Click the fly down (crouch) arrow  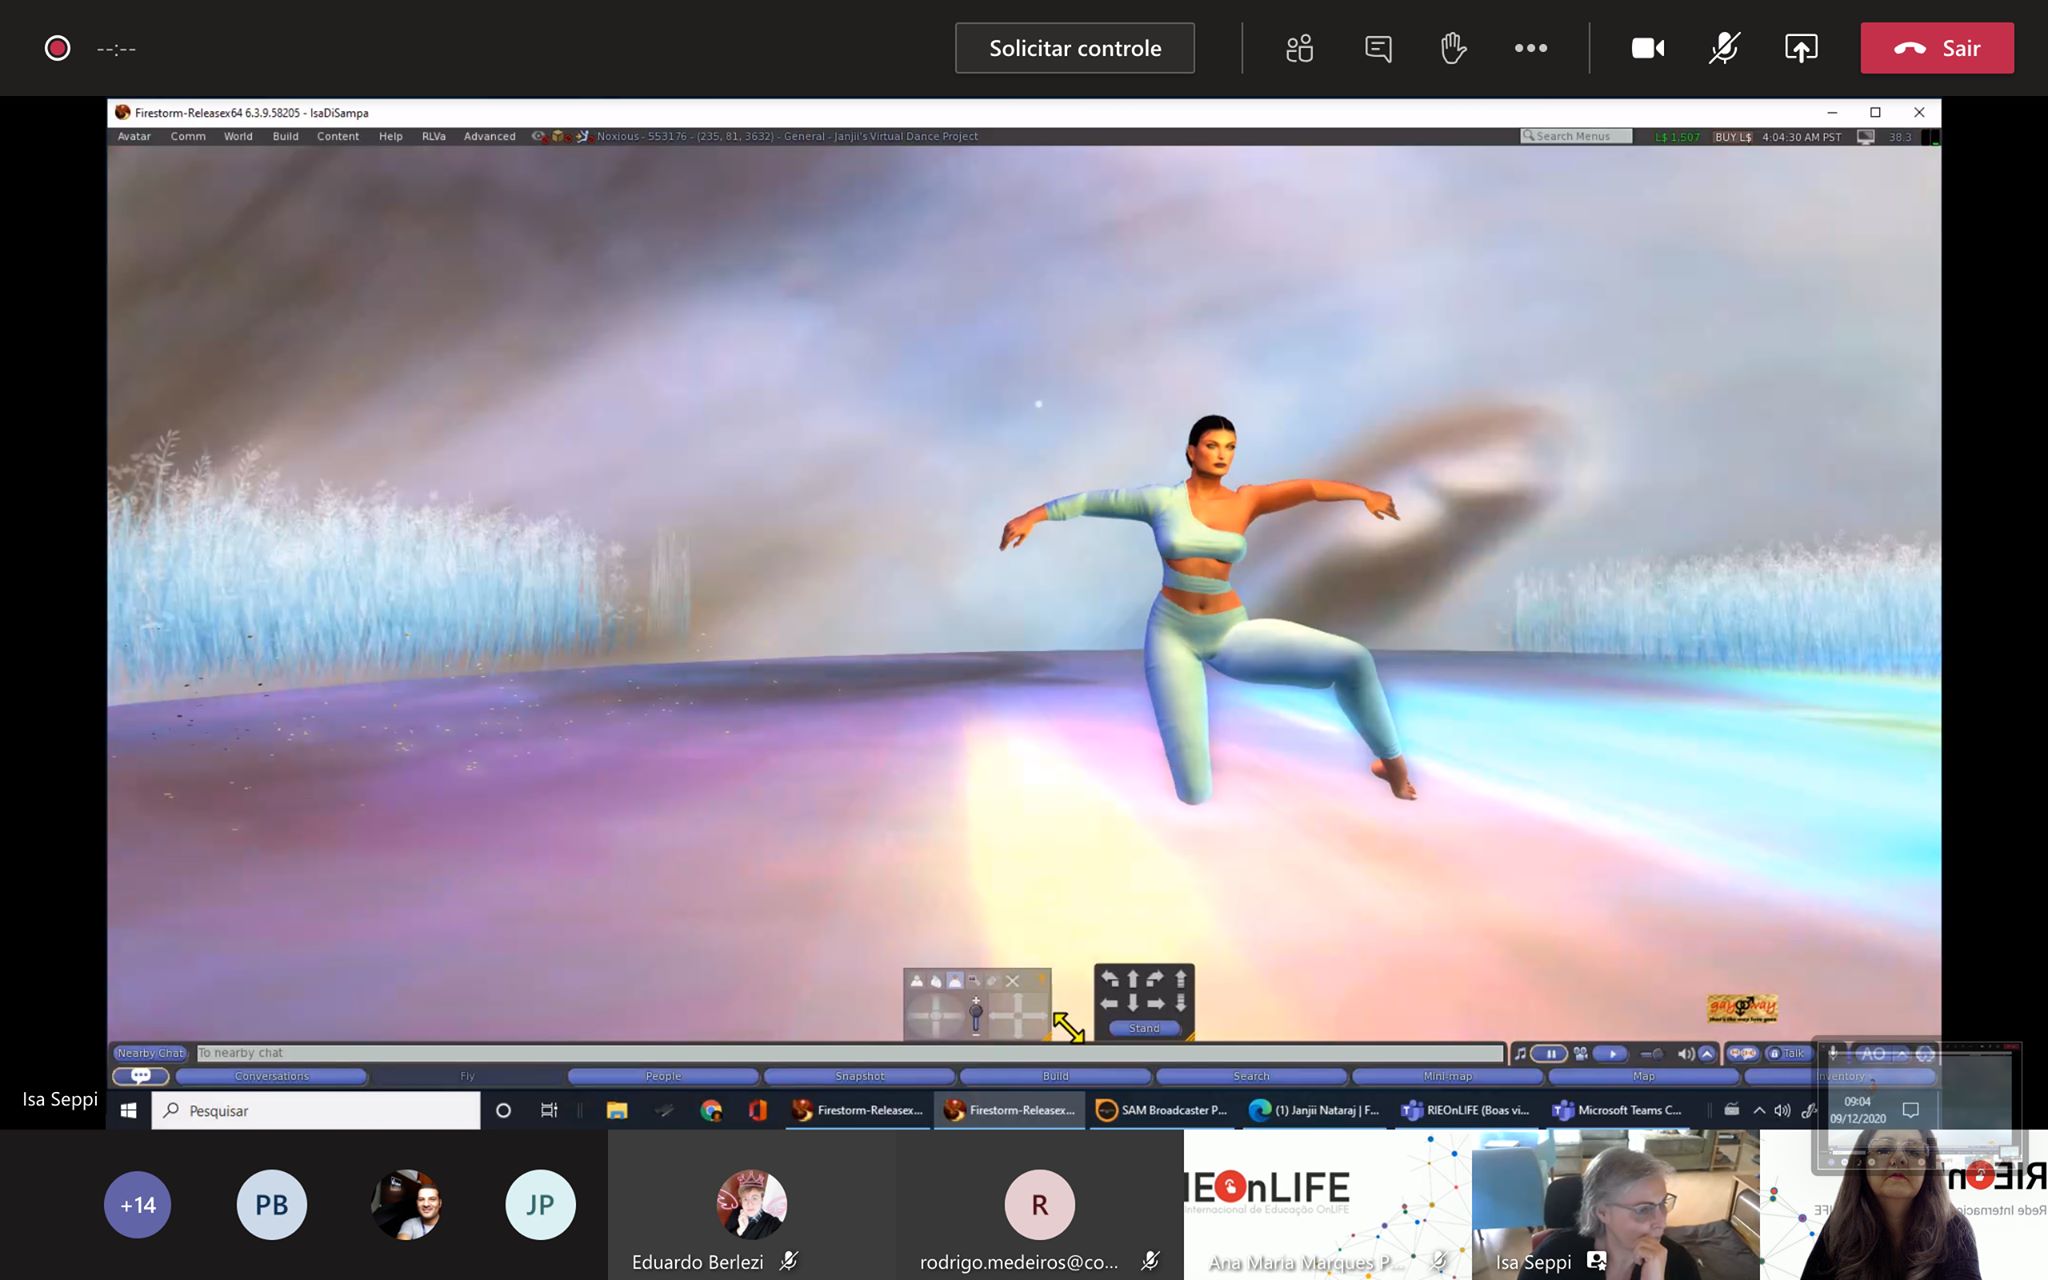tap(1181, 1003)
